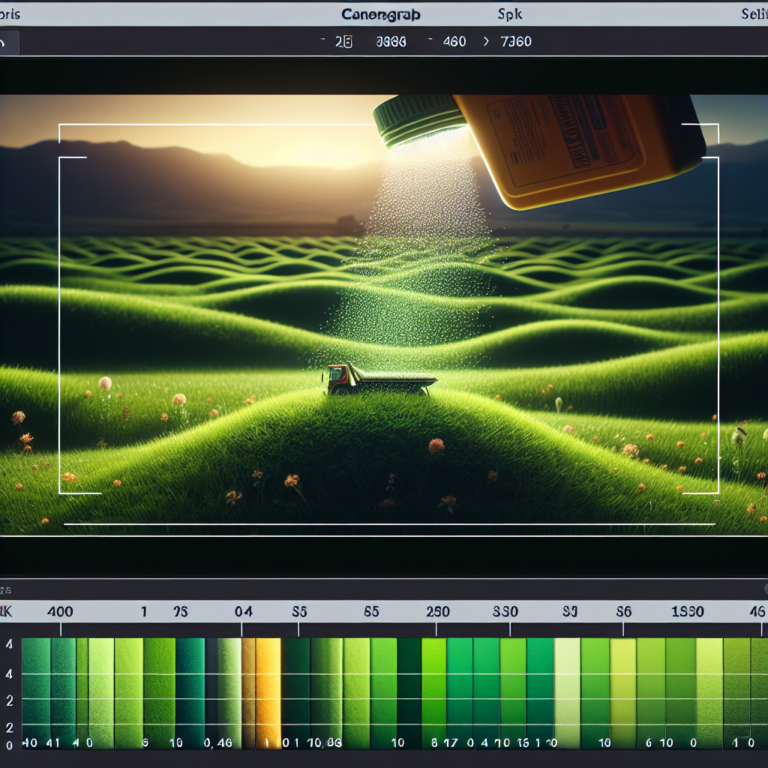Image resolution: width=768 pixels, height=768 pixels.
Task: Select the orange-brown narrow swatch beside yellow
Action: [248, 693]
